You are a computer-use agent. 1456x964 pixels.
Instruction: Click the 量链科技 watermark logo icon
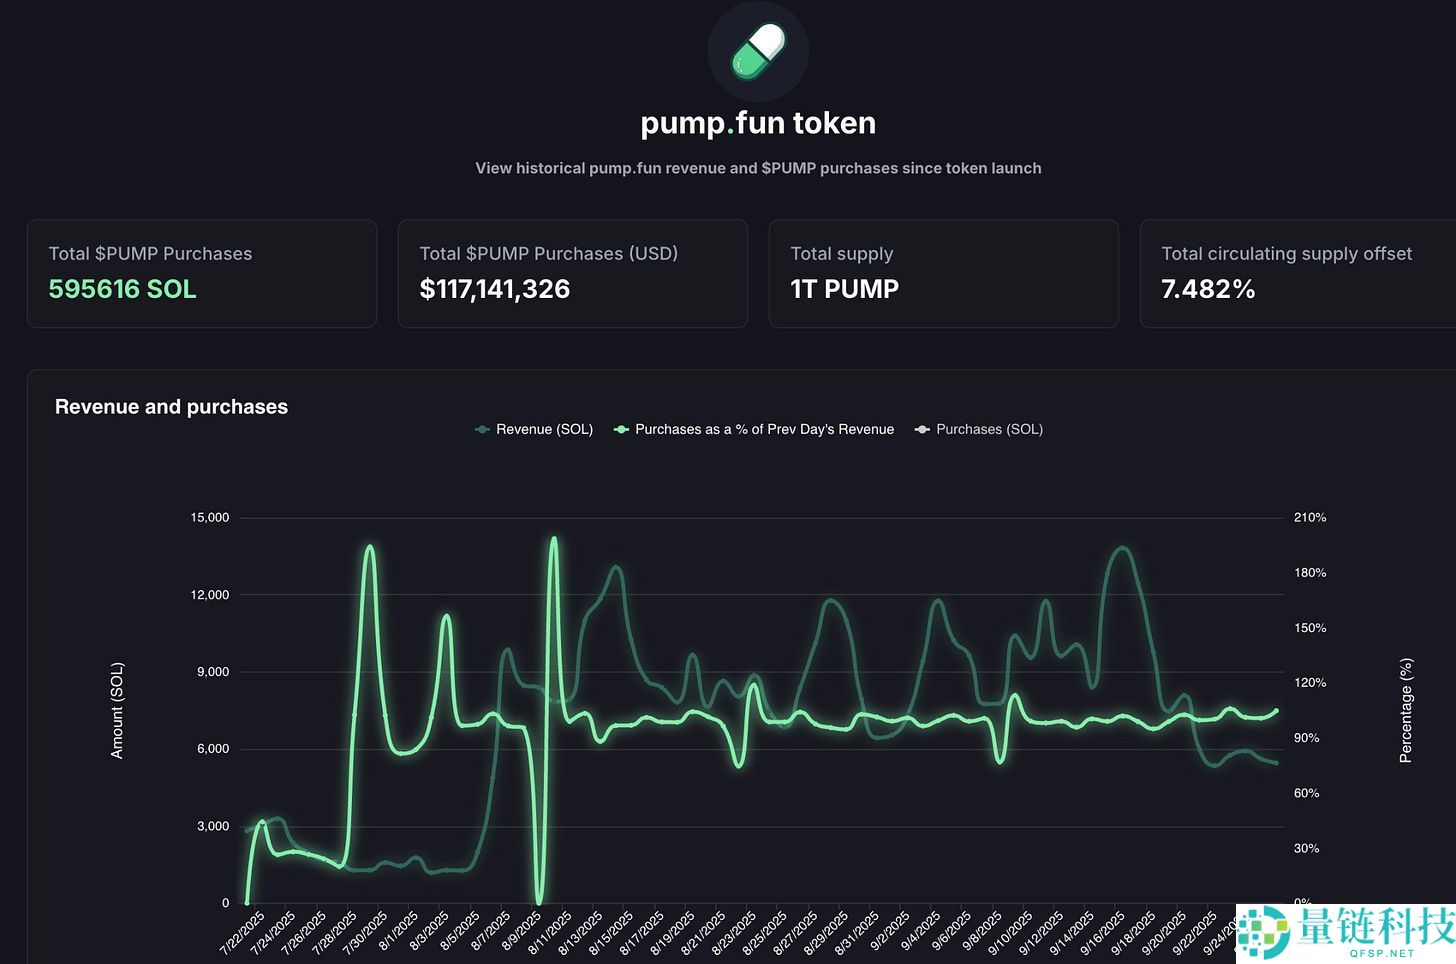1264,934
